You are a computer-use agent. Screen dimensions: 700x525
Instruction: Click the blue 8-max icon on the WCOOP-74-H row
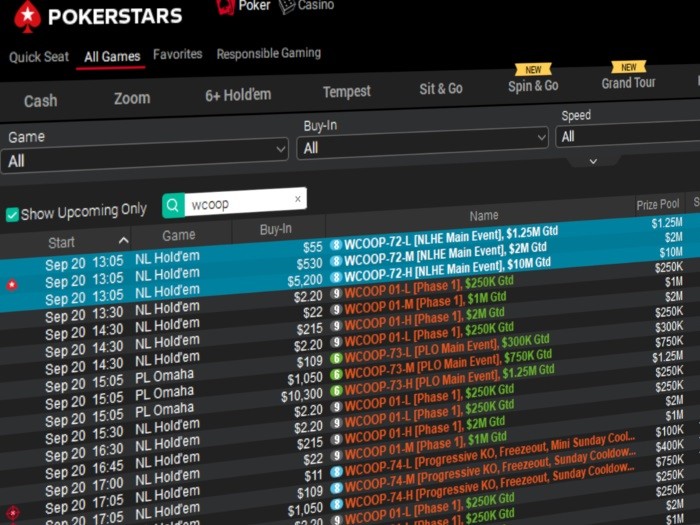click(x=336, y=504)
